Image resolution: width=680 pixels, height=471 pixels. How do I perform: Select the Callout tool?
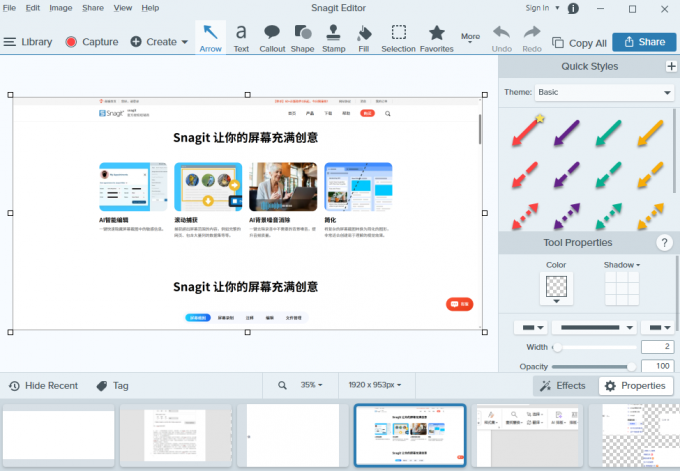pyautogui.click(x=272, y=38)
